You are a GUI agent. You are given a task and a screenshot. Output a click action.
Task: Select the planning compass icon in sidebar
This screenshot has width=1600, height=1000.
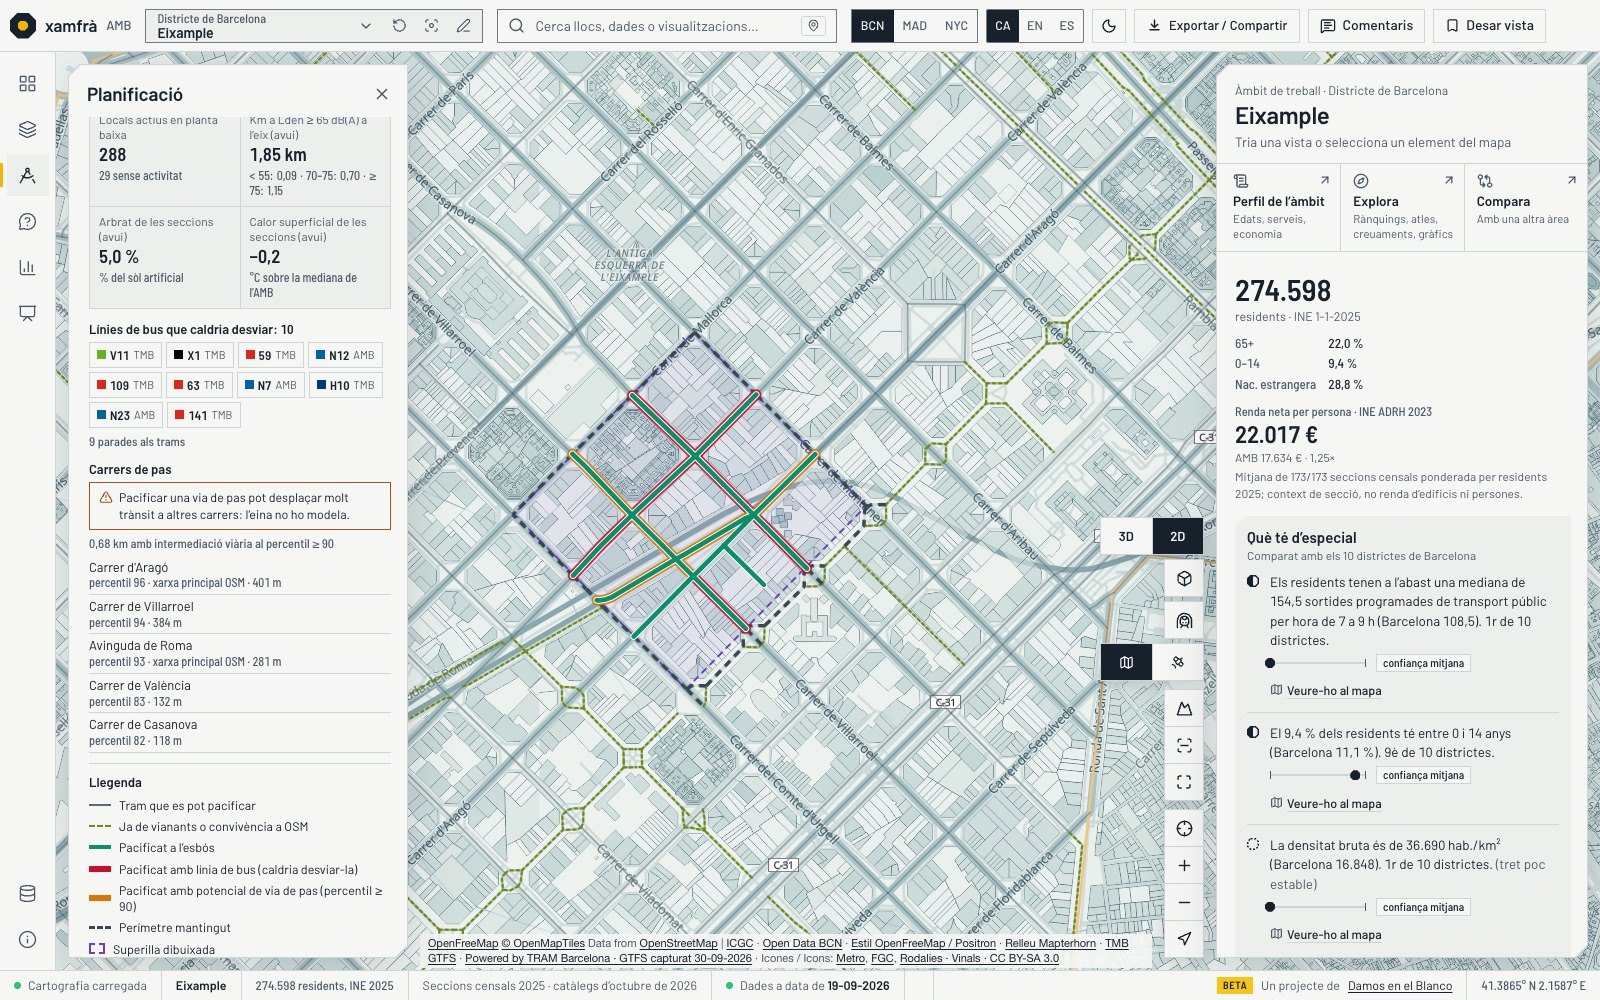[x=27, y=175]
